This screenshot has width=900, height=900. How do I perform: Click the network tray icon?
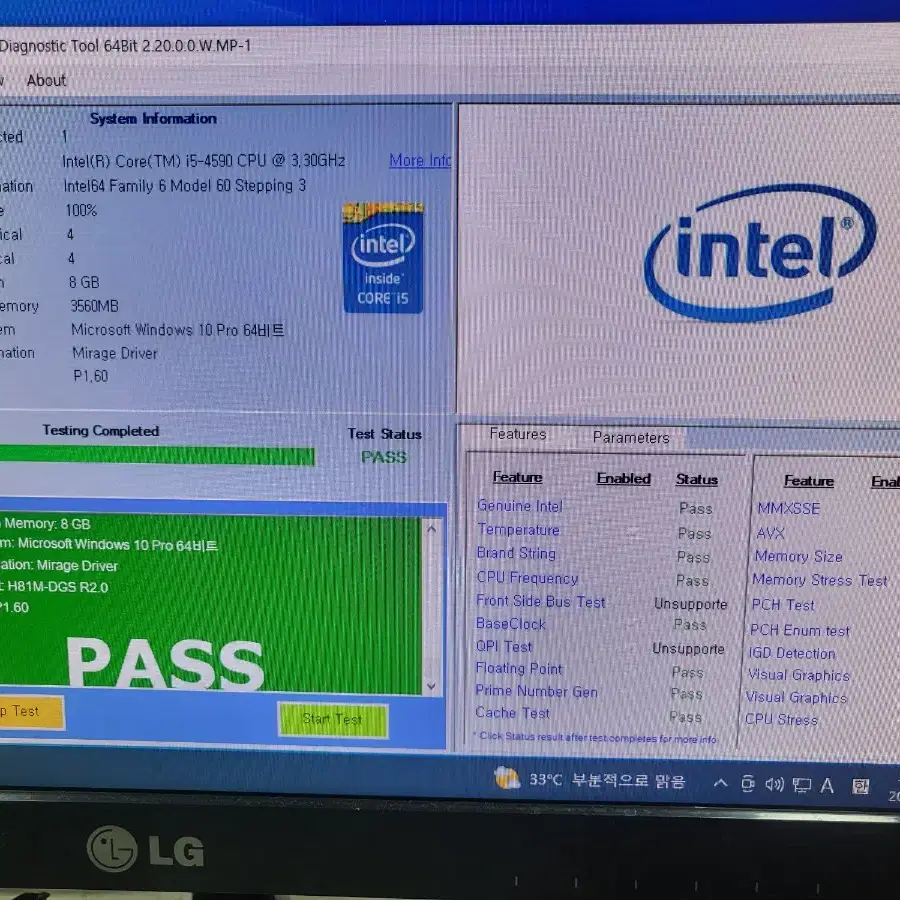pyautogui.click(x=801, y=785)
